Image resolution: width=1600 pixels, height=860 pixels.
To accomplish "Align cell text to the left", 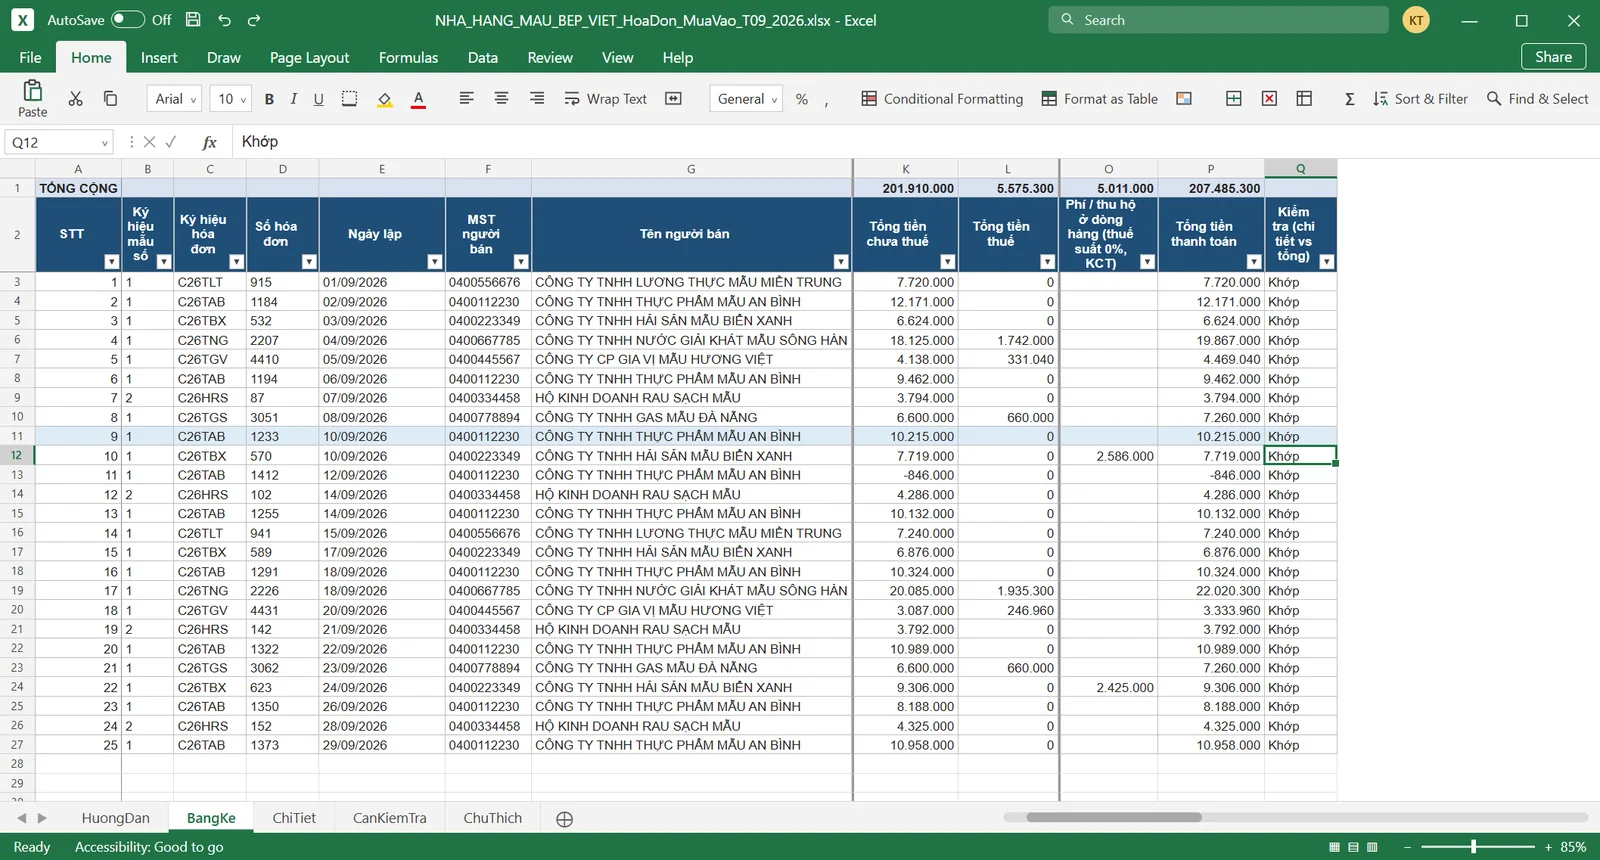I will [x=466, y=99].
